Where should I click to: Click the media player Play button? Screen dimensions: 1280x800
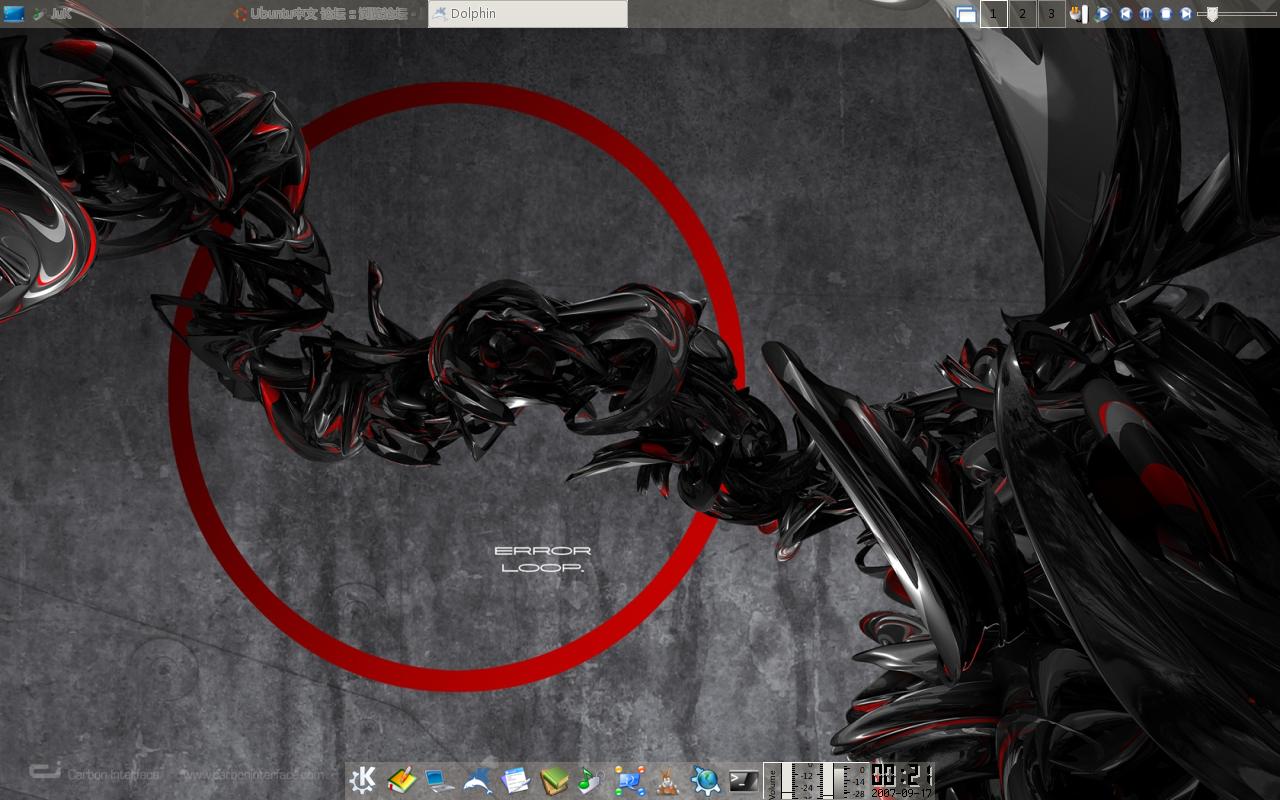1103,14
